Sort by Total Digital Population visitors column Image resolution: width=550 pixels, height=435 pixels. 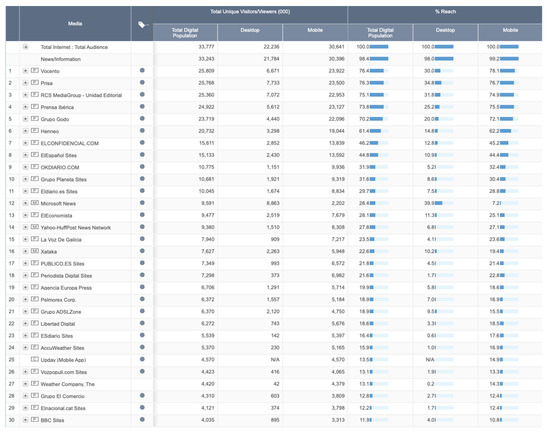tap(185, 33)
